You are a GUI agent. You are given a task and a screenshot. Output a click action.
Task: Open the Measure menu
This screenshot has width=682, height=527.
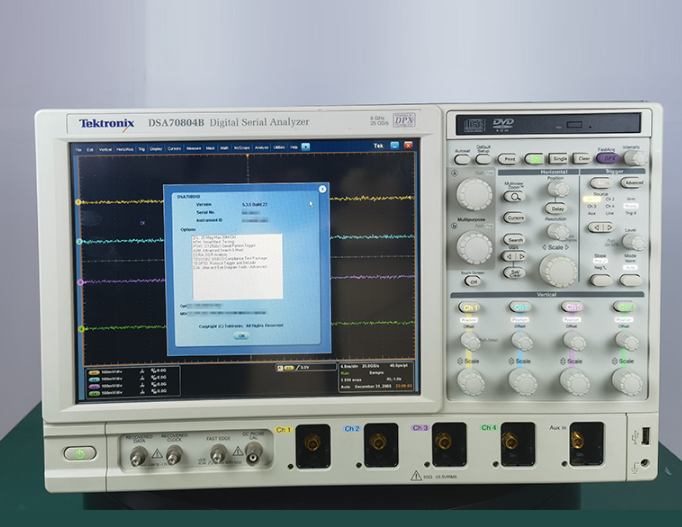click(x=194, y=148)
